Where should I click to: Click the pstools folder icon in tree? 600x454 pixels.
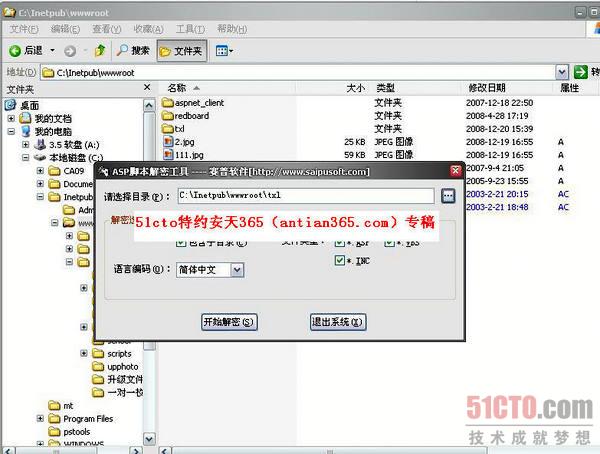54,432
